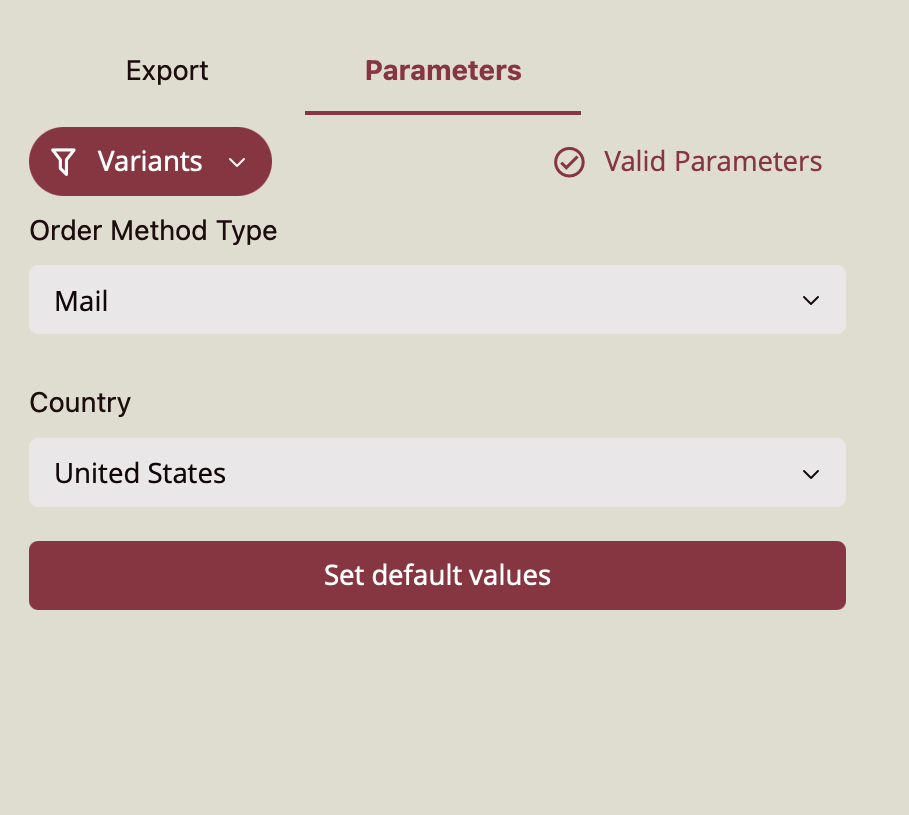Expand the Variants chevron arrow

[x=237, y=162]
